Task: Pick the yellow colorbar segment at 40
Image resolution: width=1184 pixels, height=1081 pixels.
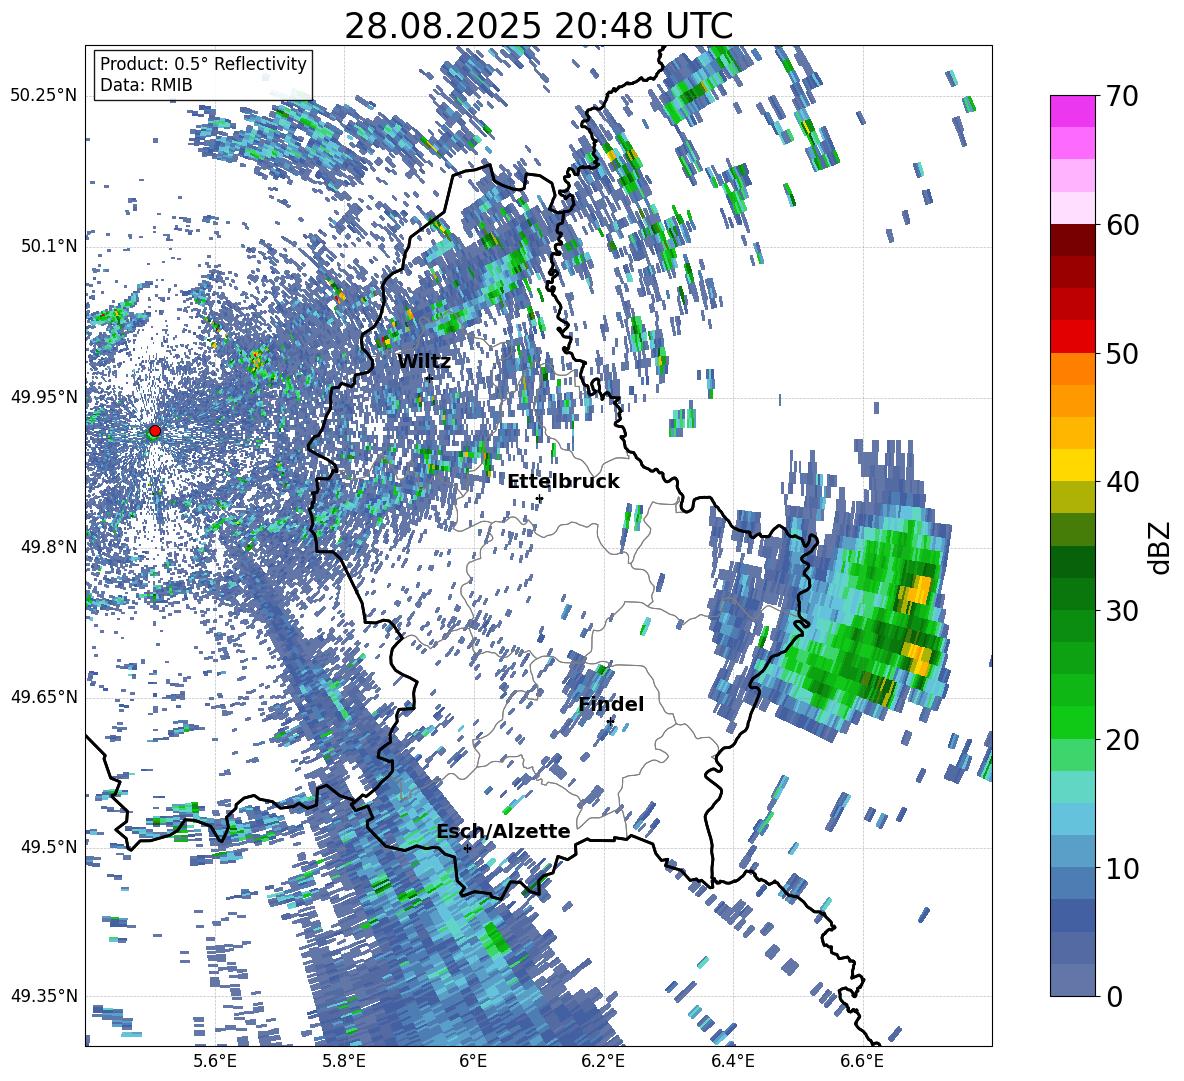Action: 1072,465
